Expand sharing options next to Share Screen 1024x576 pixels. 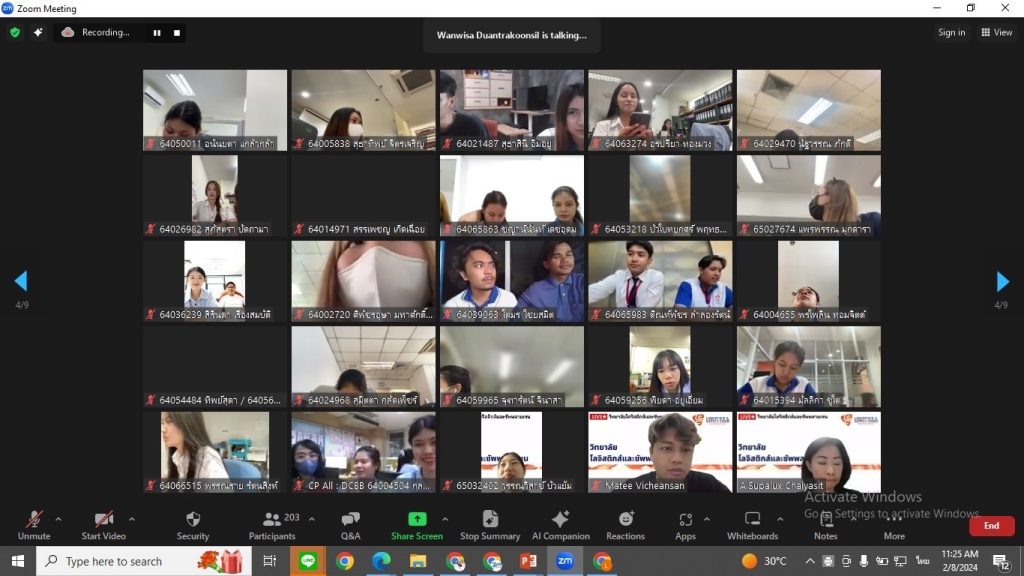tap(445, 520)
